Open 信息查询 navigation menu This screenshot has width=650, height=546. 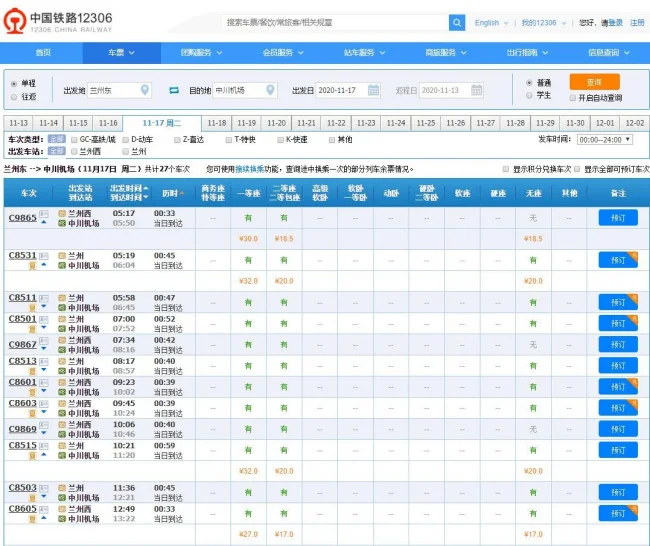click(609, 53)
